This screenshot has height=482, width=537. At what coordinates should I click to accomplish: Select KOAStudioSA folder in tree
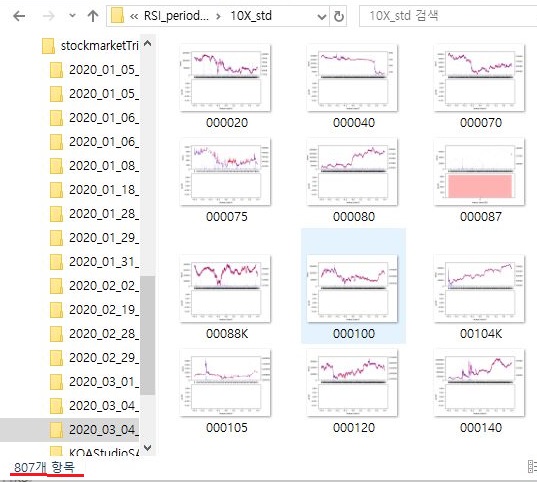[94, 452]
